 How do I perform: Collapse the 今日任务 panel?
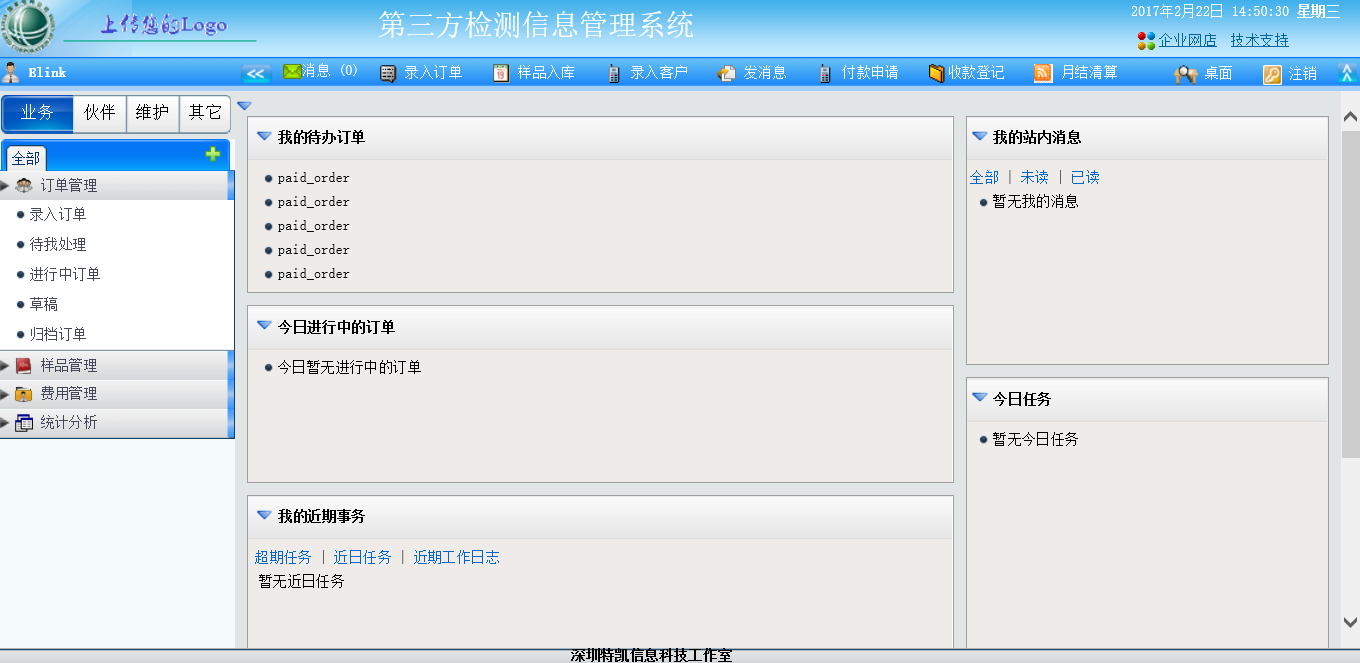point(980,397)
